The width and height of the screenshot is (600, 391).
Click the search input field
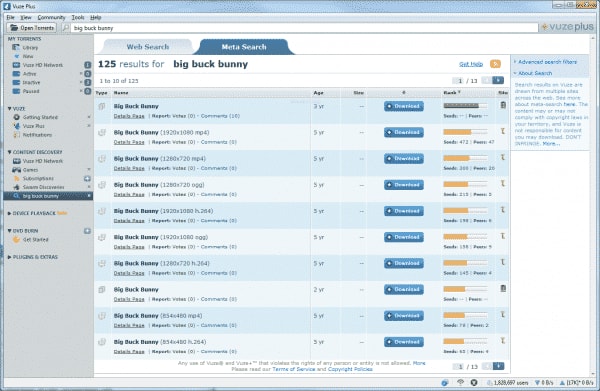tap(305, 28)
